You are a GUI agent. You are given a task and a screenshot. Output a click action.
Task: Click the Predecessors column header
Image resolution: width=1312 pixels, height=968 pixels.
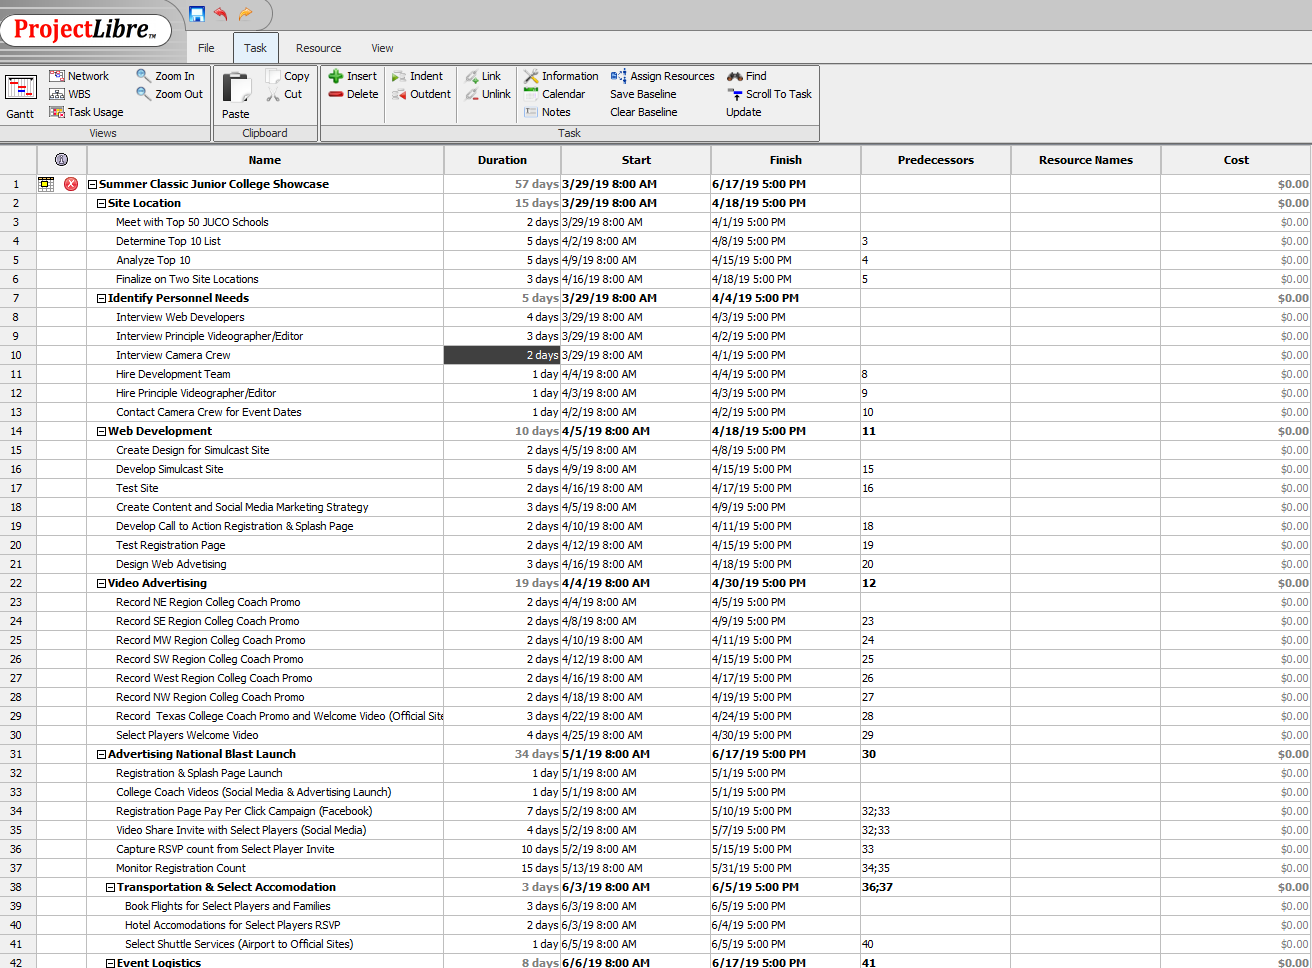[x=936, y=160]
